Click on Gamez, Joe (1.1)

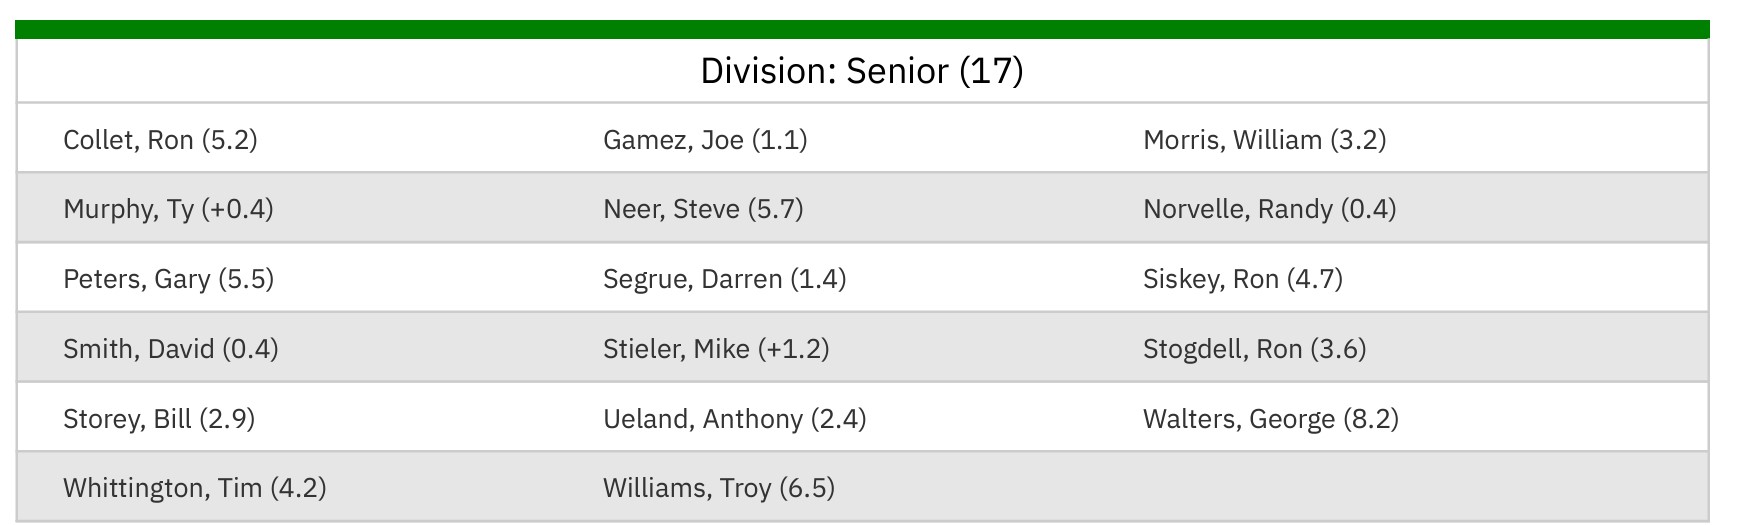pyautogui.click(x=705, y=139)
